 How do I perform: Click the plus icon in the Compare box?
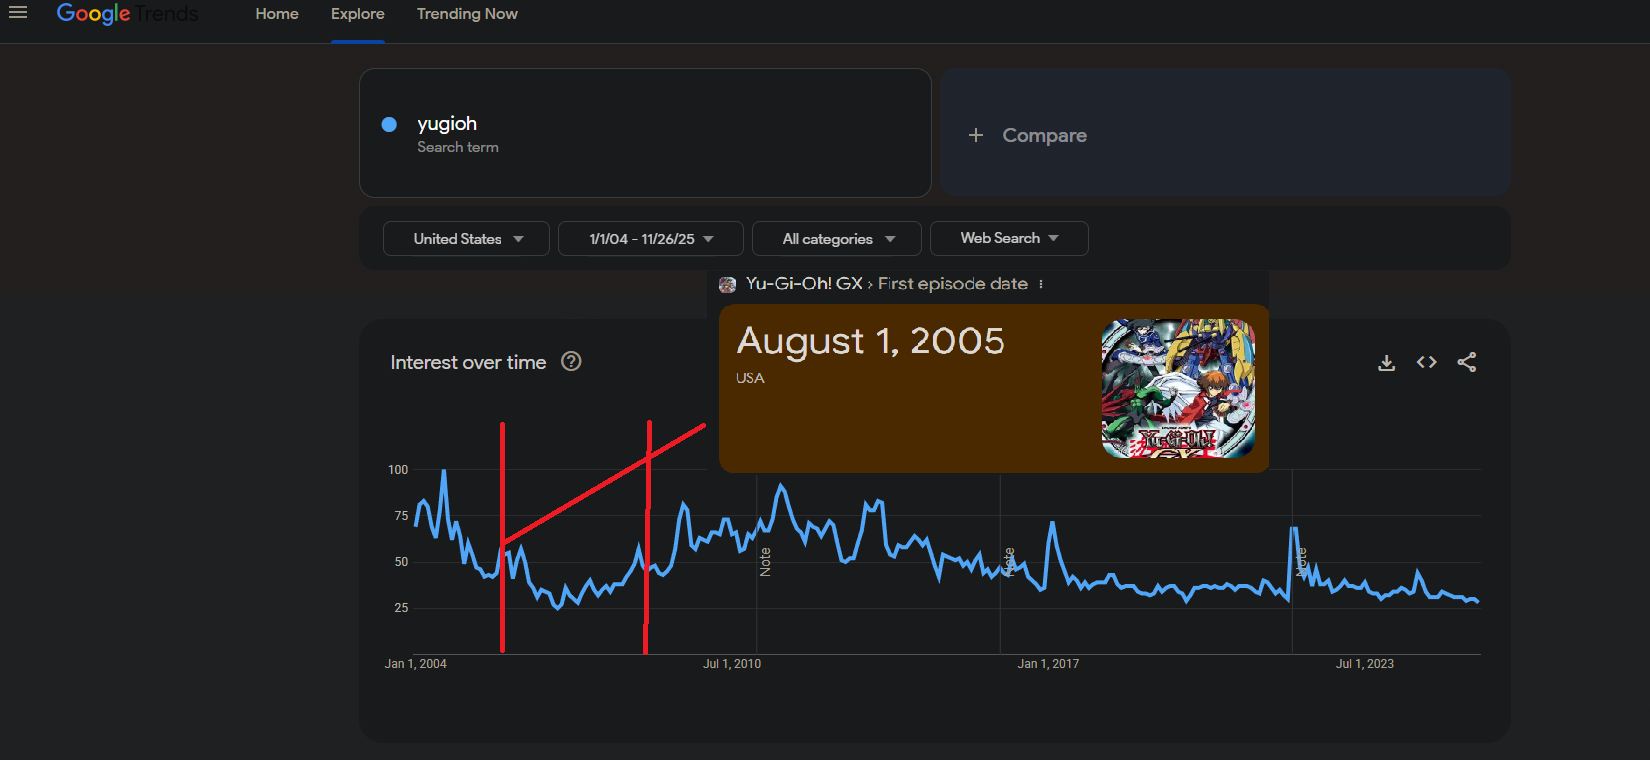point(976,135)
